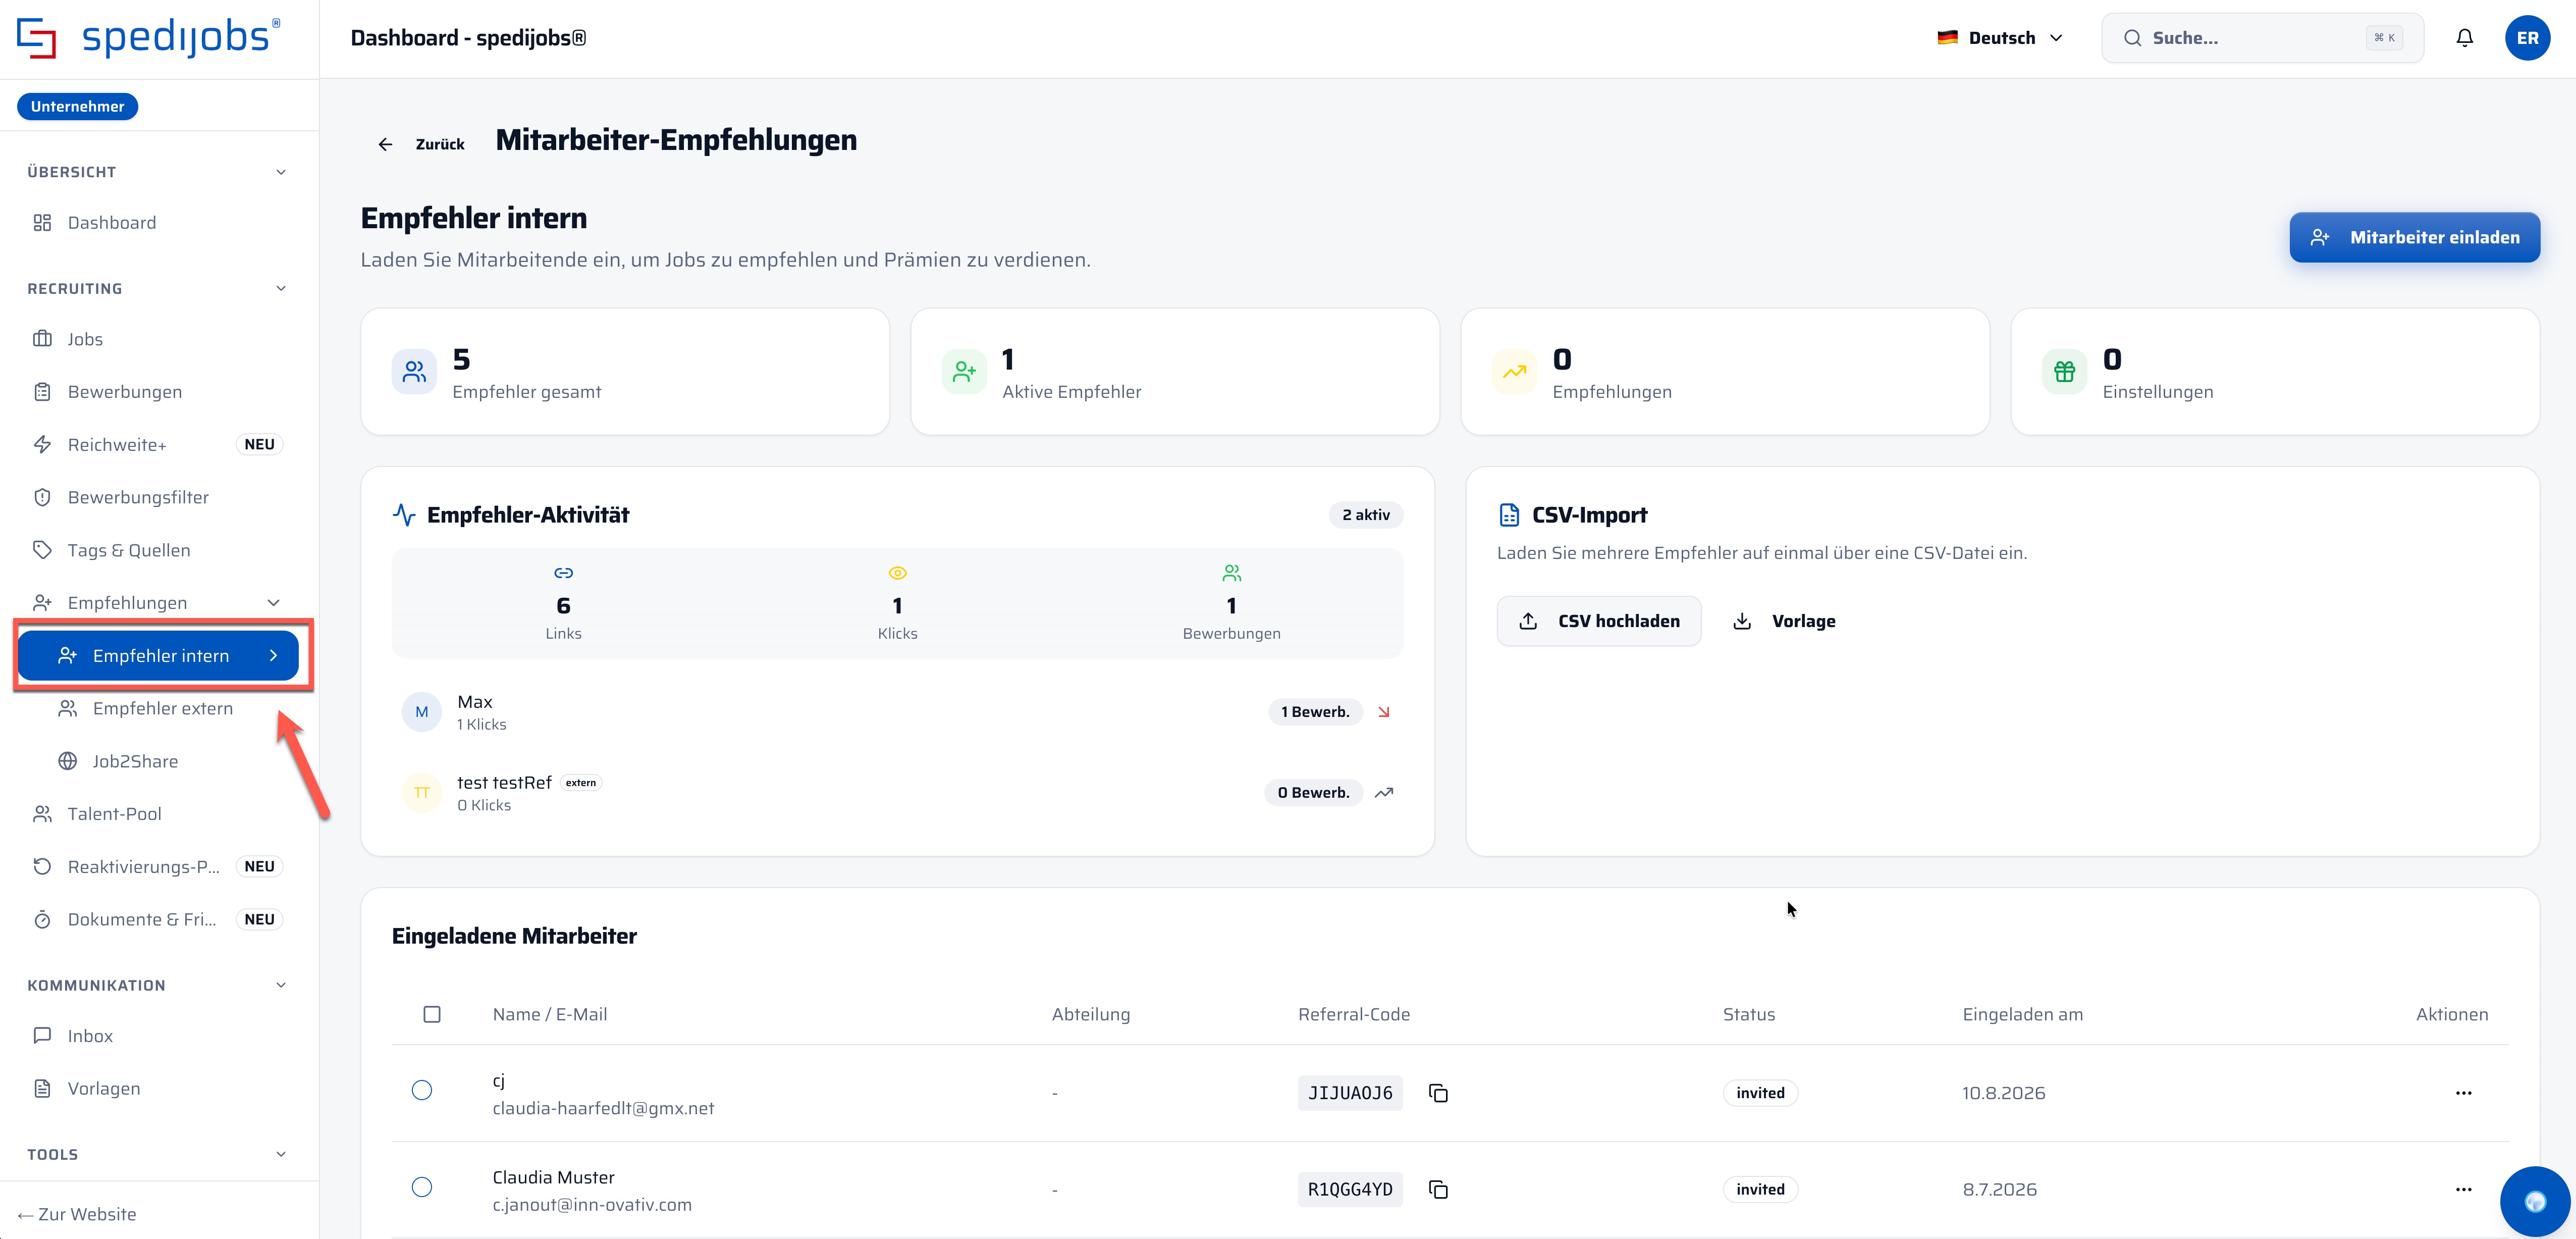Screen dimensions: 2576x1239
Task: Open the chat support bubble
Action: click(2534, 1201)
